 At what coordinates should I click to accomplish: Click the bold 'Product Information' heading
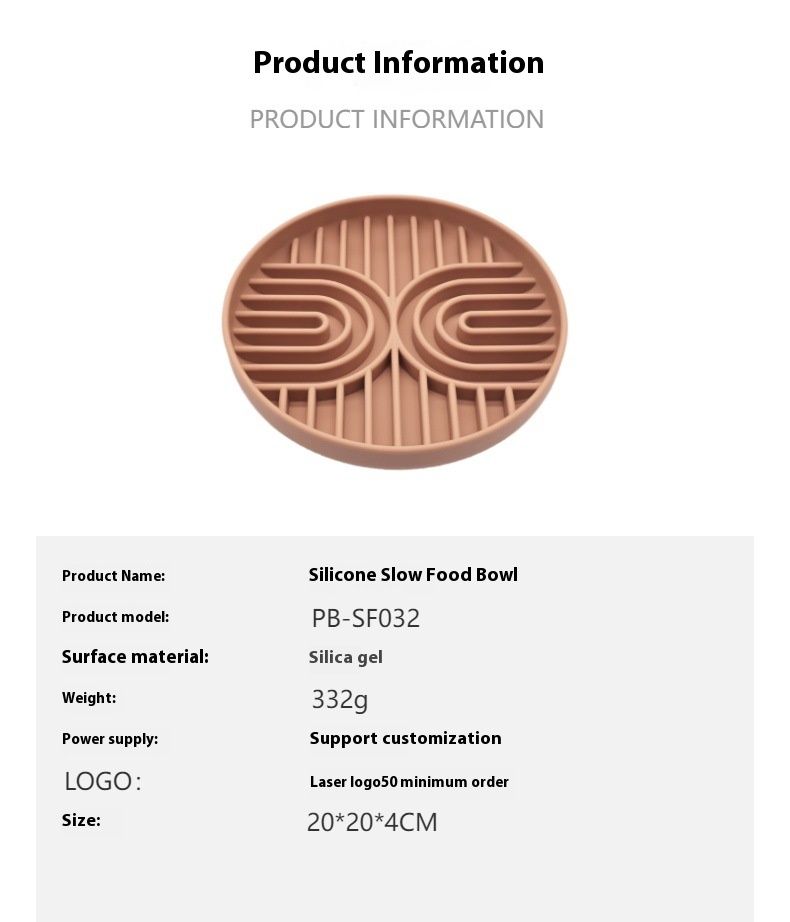[x=399, y=62]
